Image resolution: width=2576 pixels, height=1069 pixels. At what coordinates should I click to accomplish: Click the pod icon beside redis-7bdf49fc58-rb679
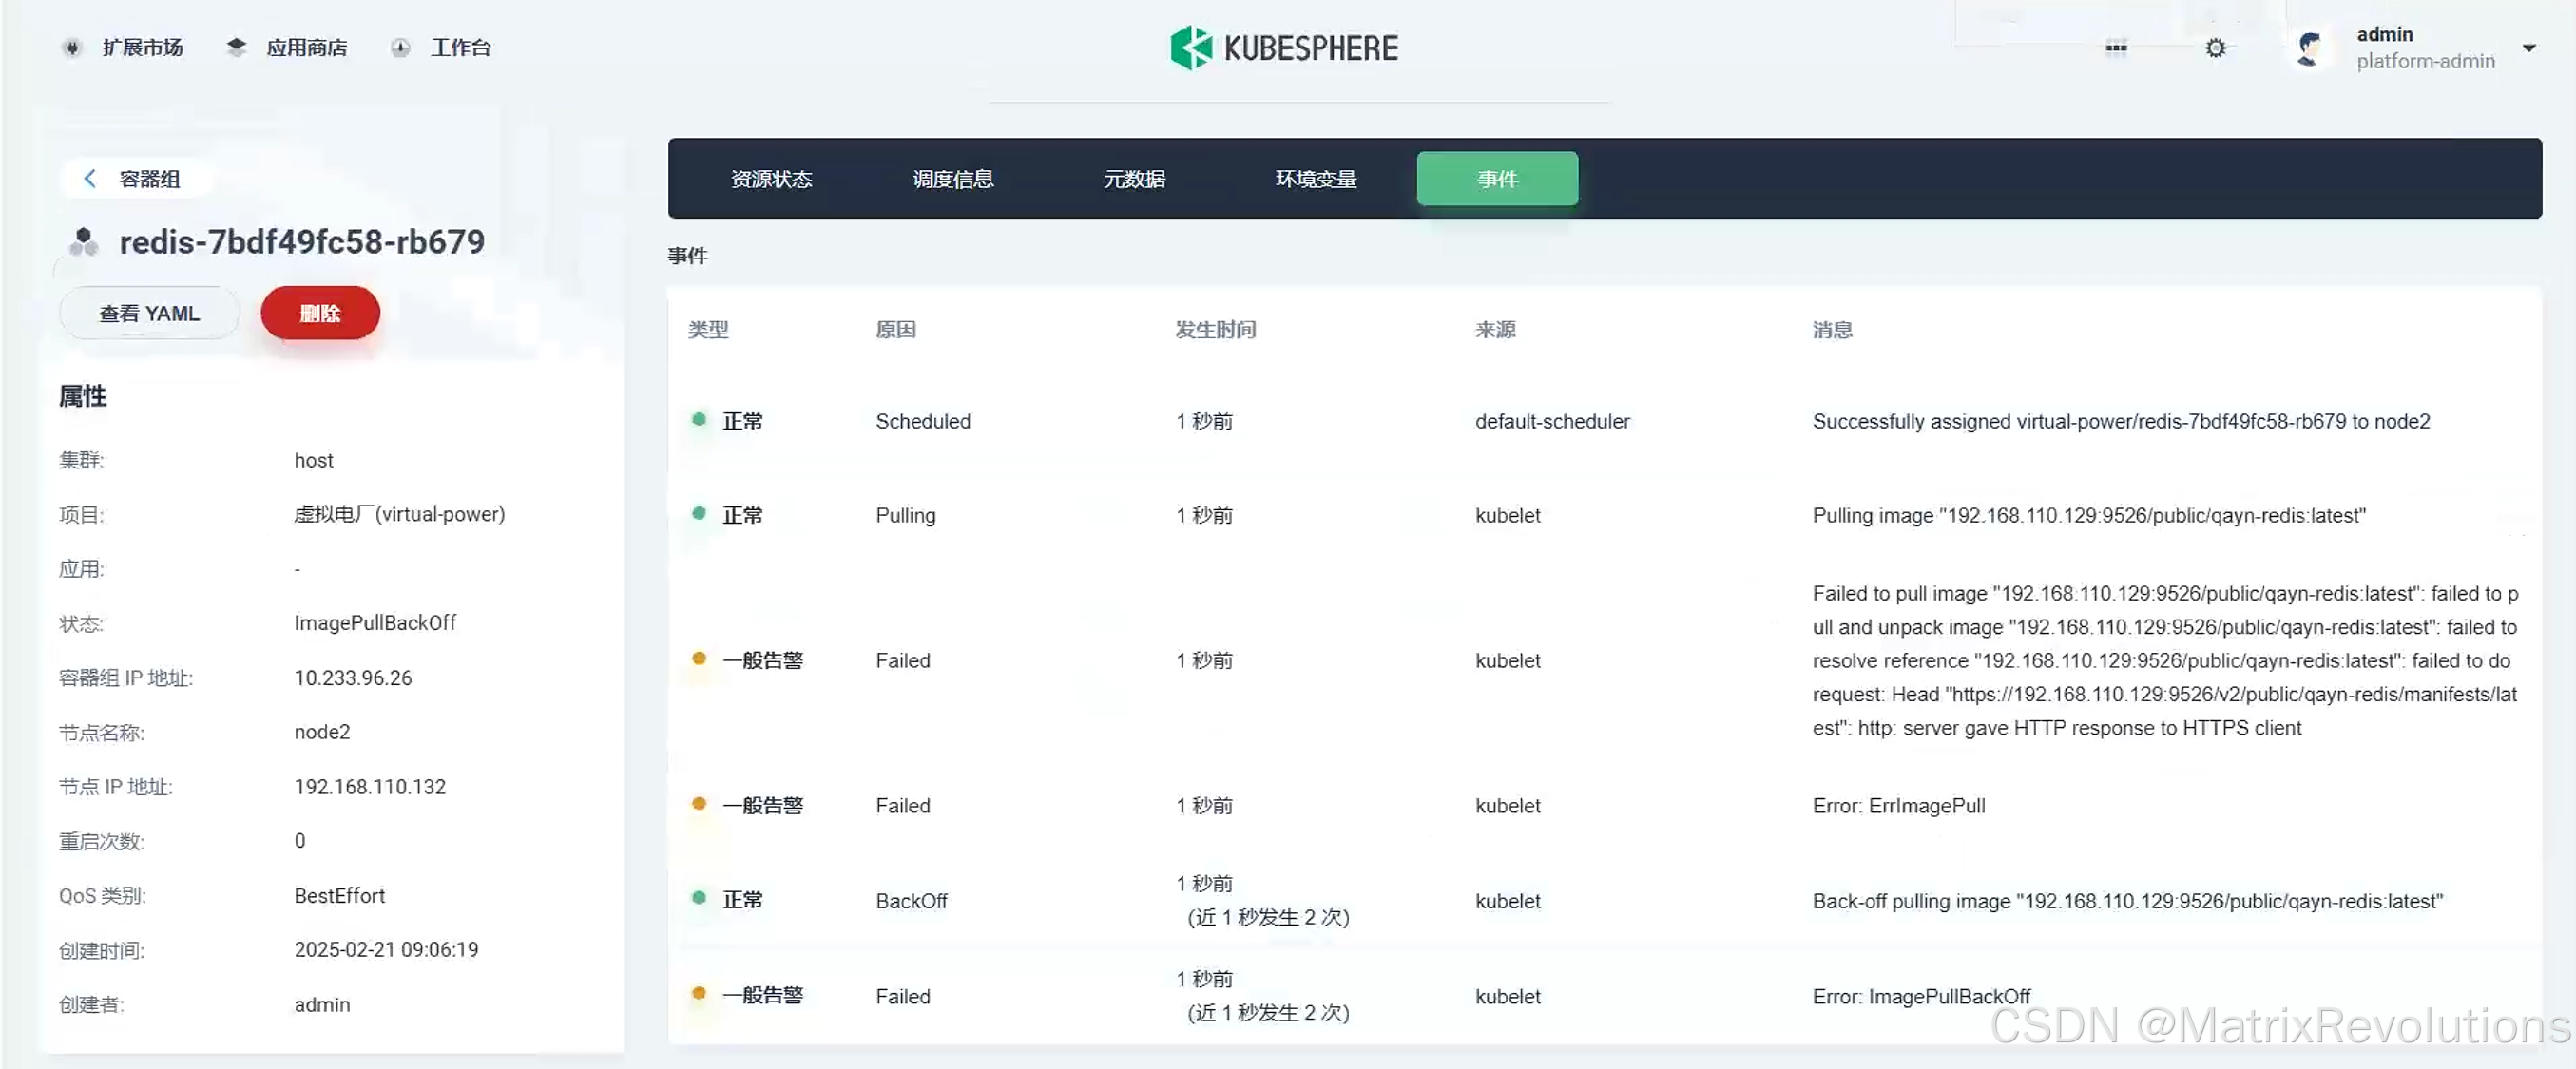pos(84,242)
